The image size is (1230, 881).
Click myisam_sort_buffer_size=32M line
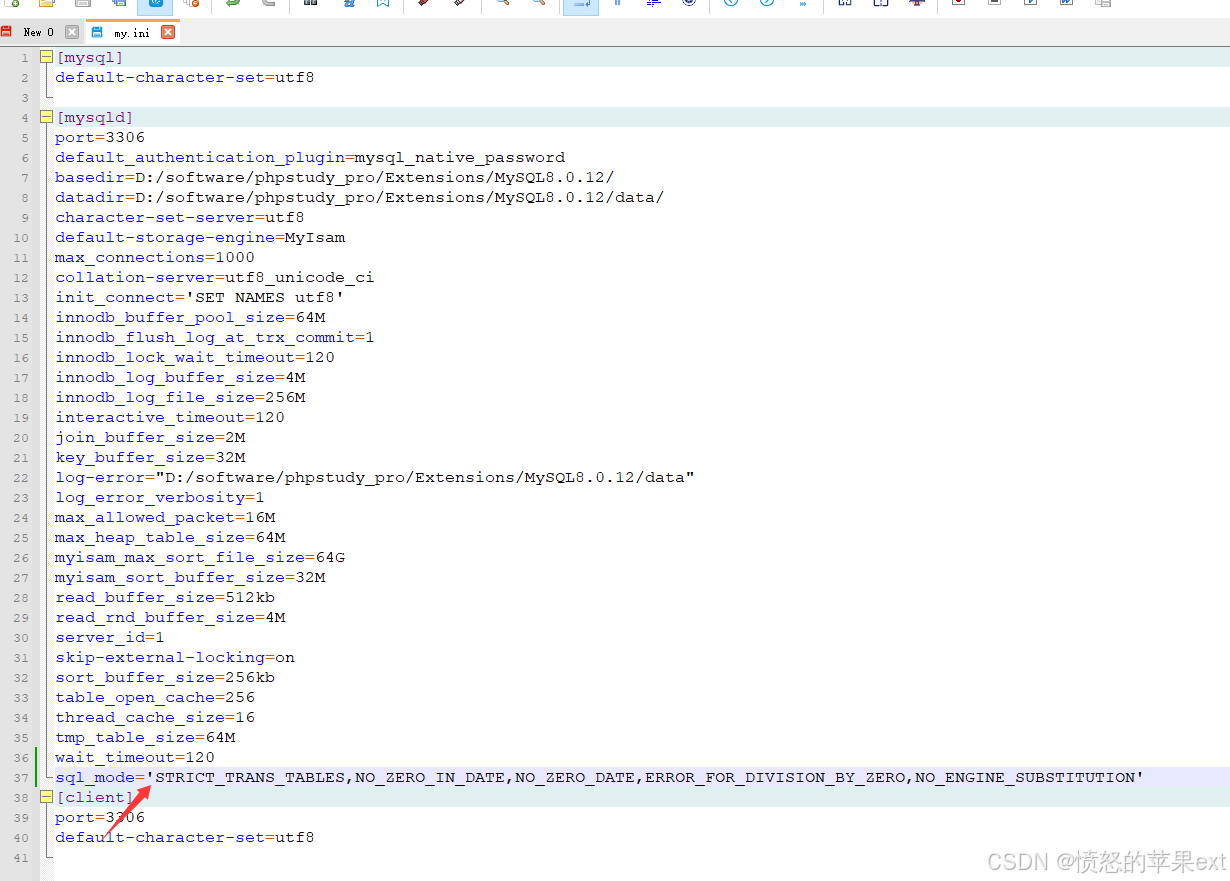(190, 577)
